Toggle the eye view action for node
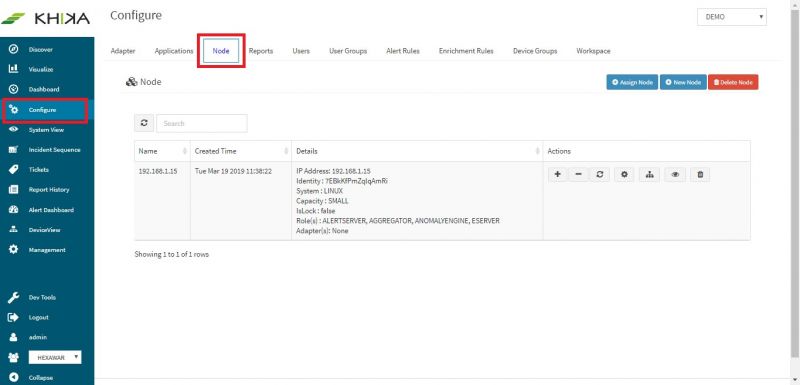 (675, 174)
